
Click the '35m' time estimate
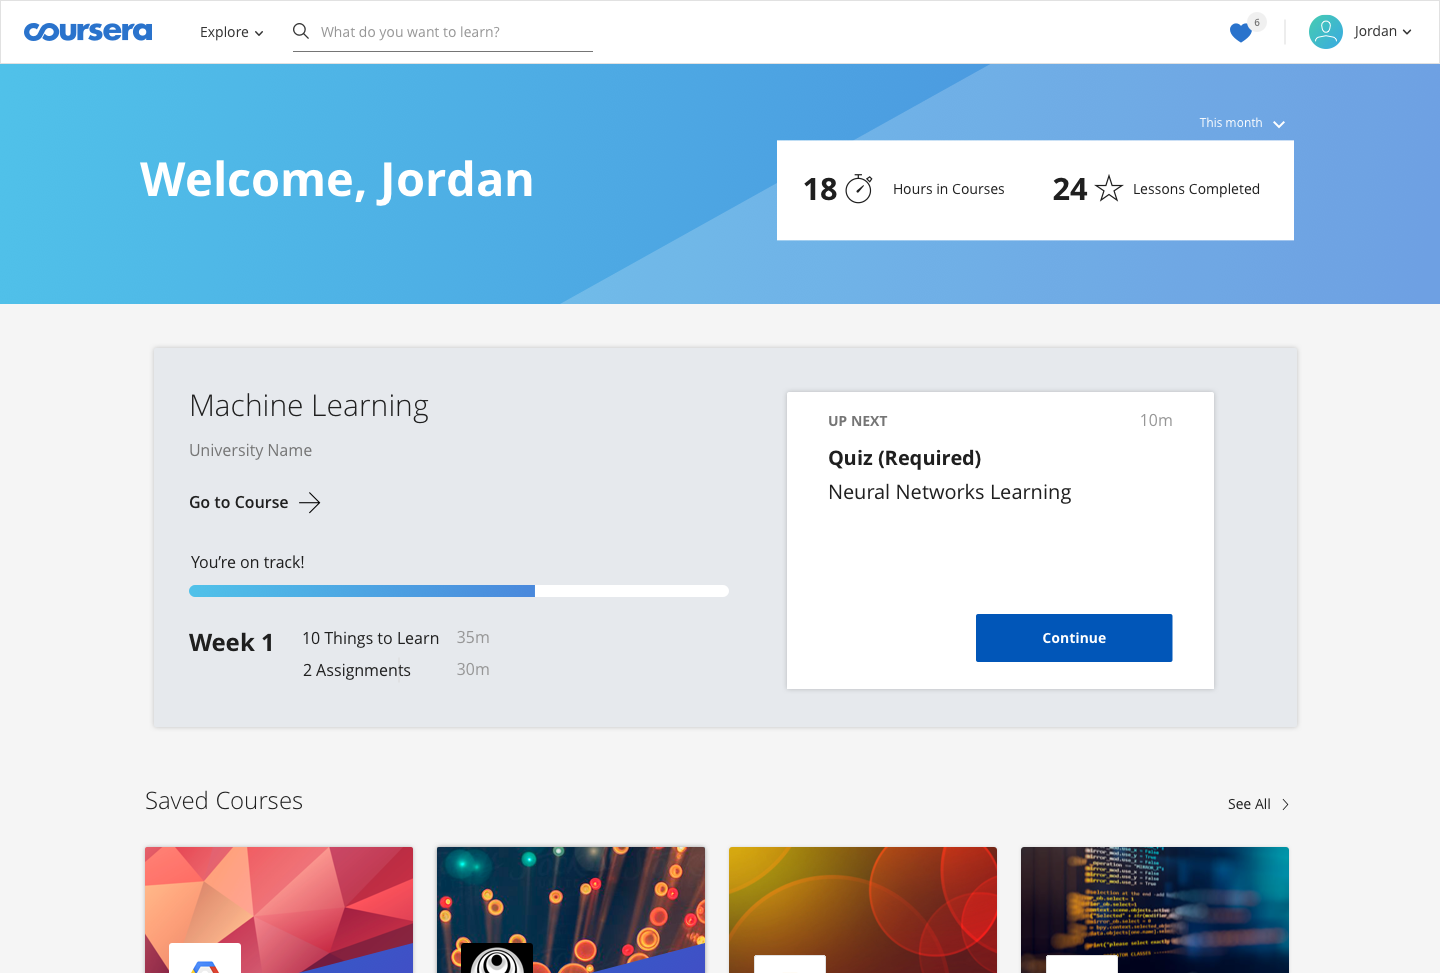[473, 637]
